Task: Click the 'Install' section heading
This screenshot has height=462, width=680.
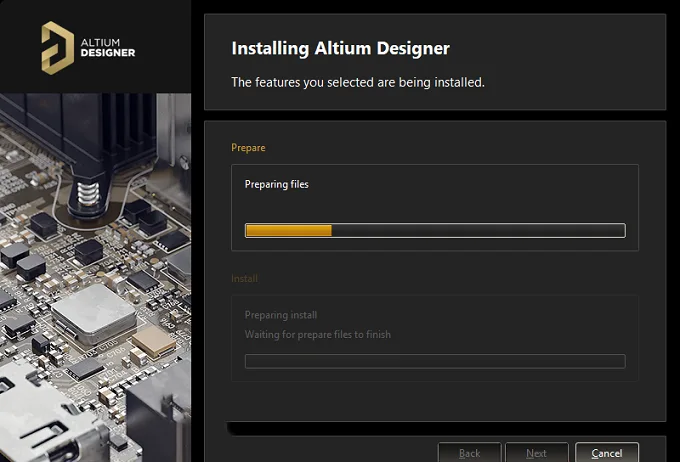Action: [244, 279]
